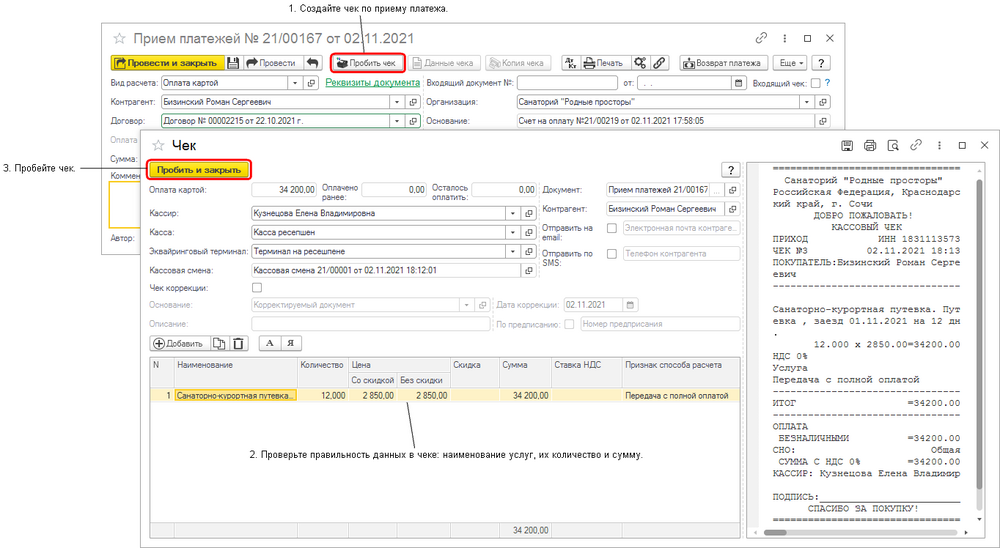Enable the 'Отправить на email' checkbox

pos(611,228)
